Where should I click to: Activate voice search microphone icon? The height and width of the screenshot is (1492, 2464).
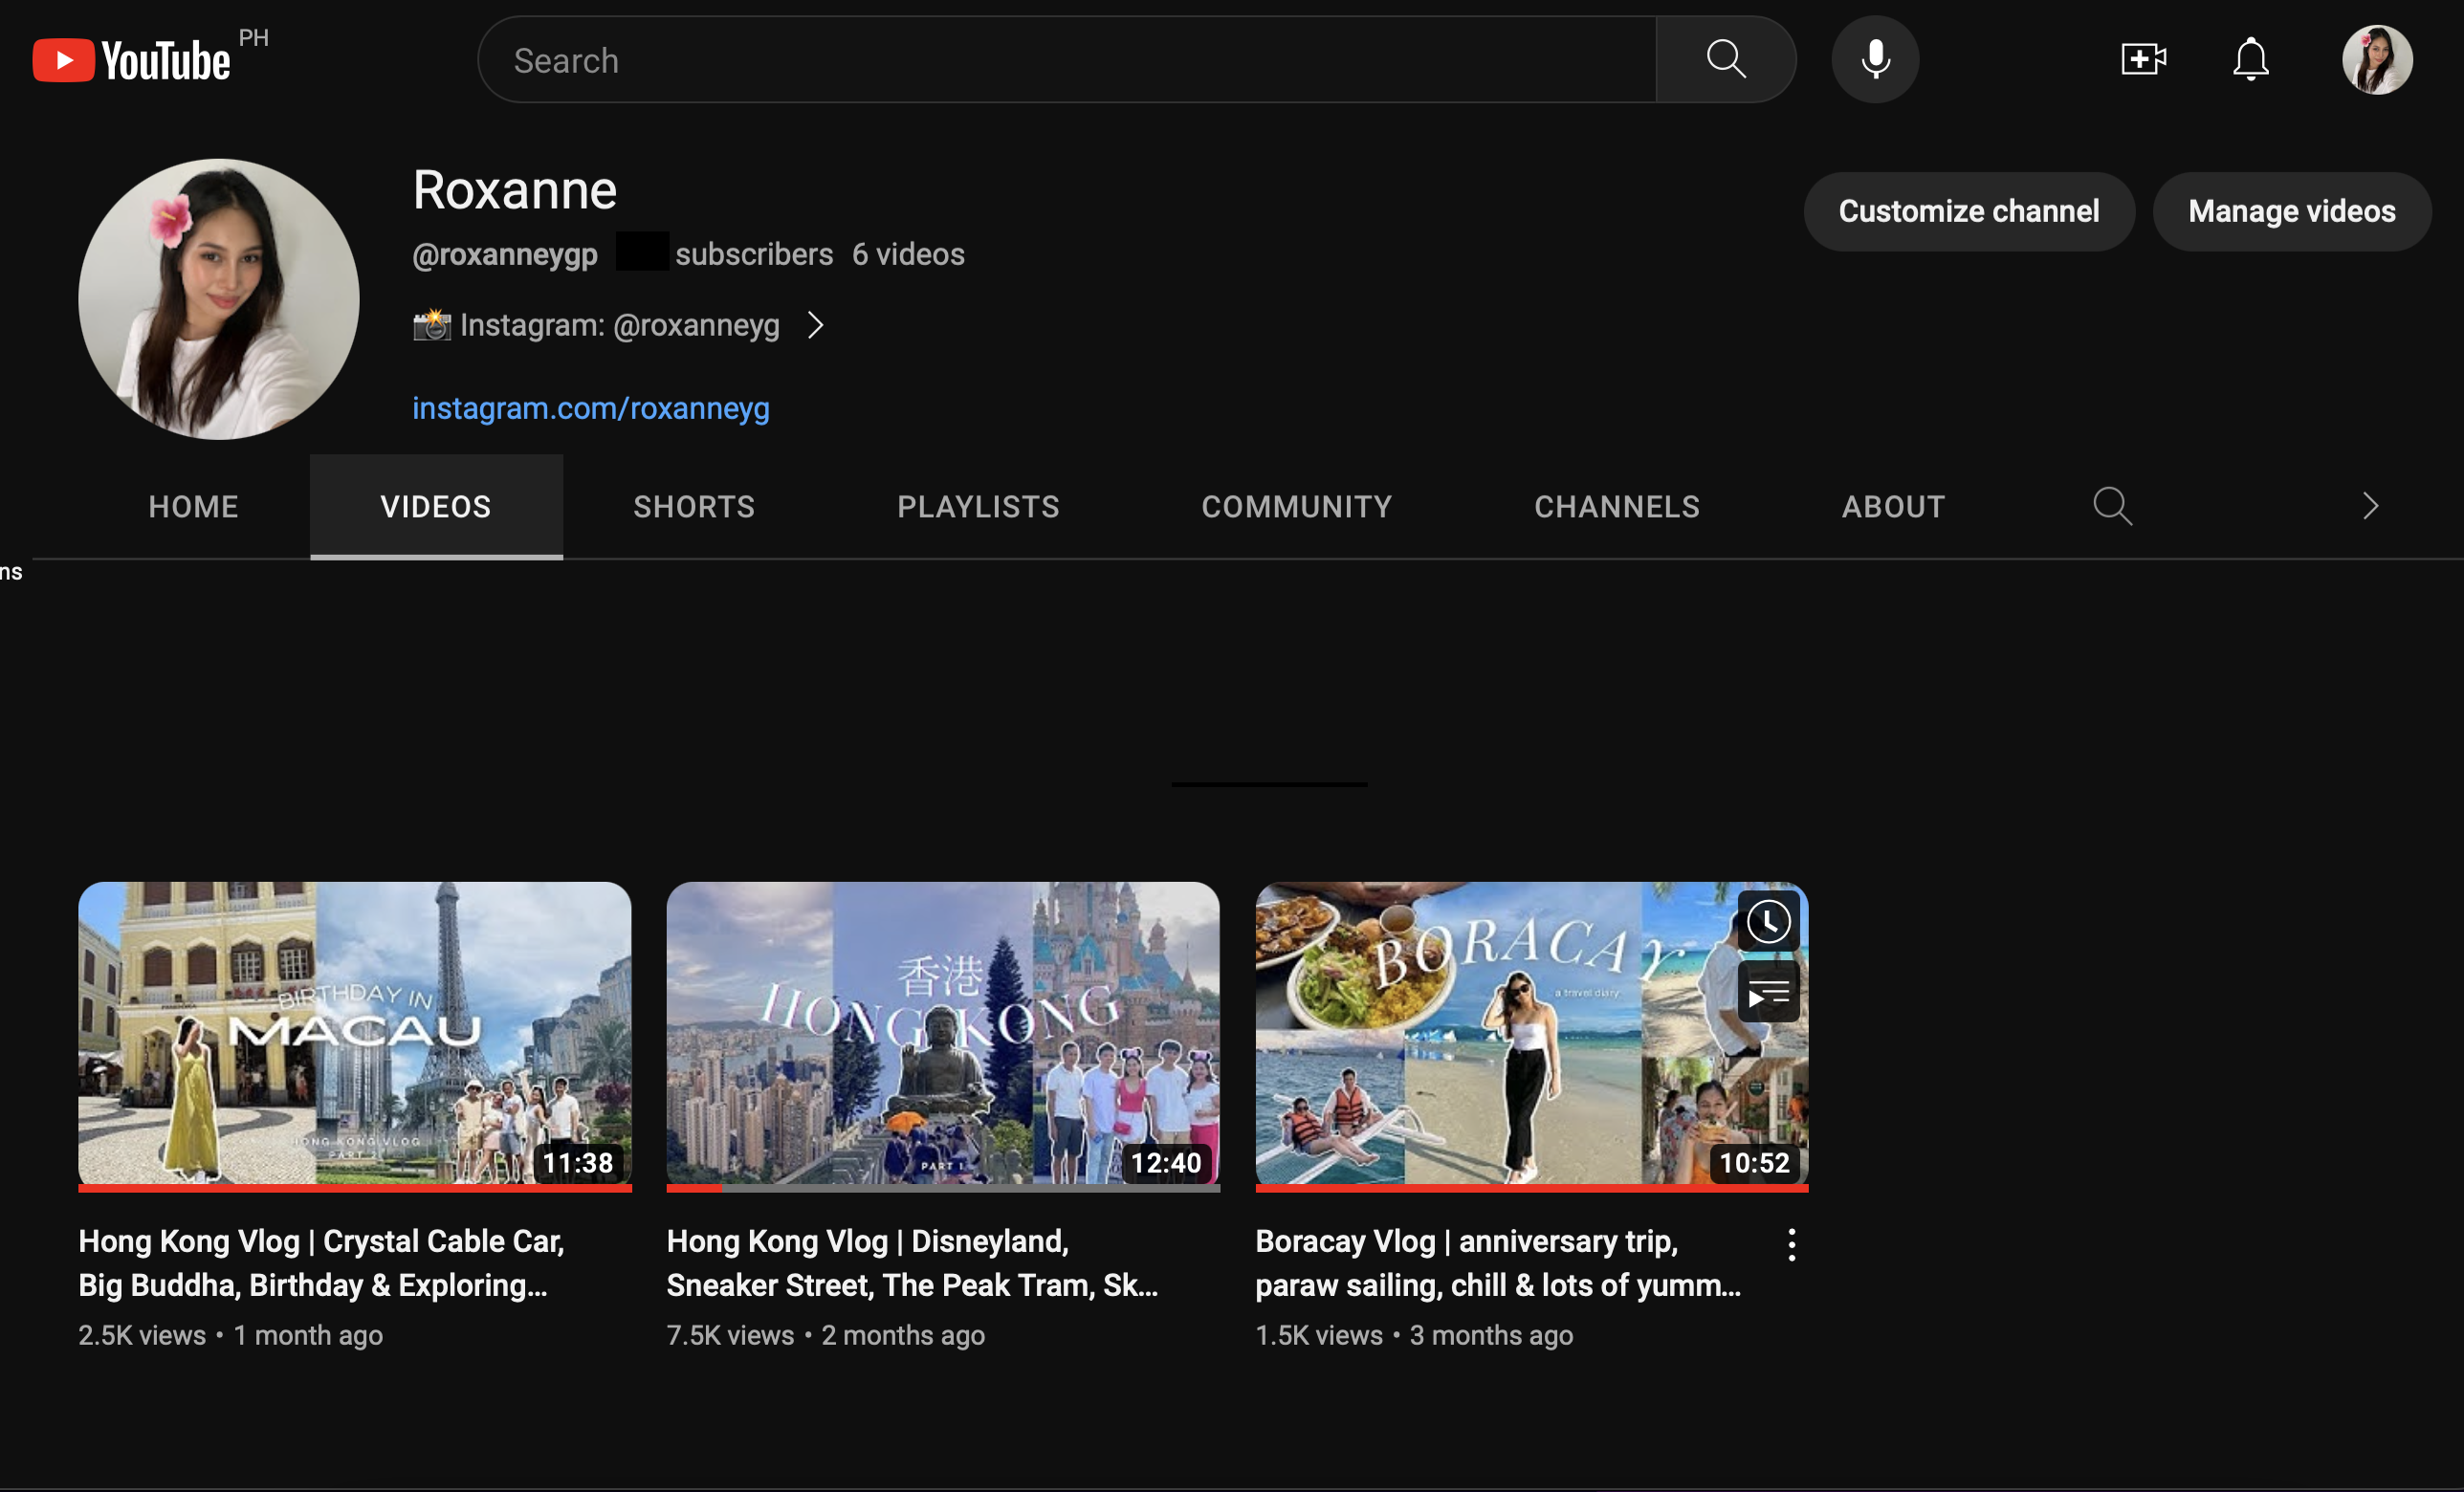pos(1875,60)
